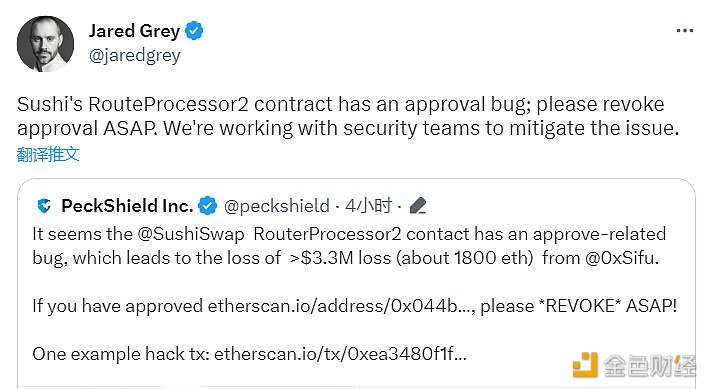Open the 4小时 timestamp of quoted tweet
708x389 pixels.
[x=368, y=206]
